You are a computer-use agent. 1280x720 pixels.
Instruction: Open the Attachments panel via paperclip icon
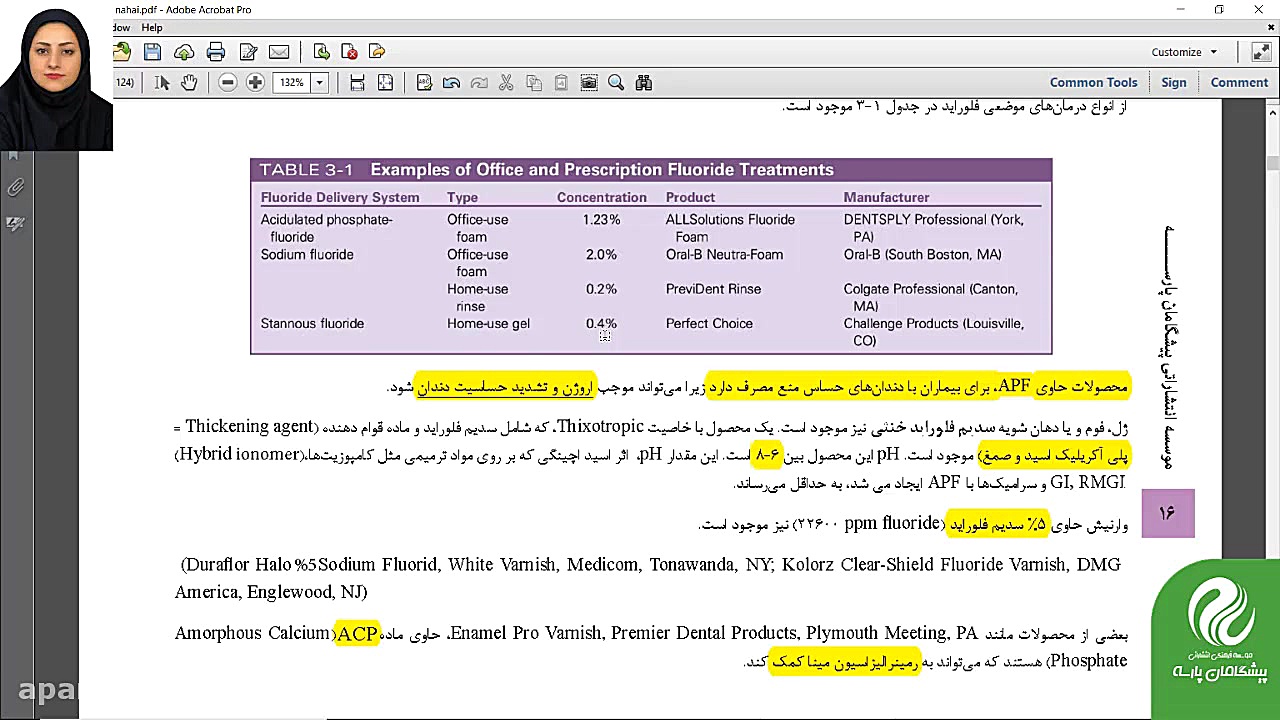16,187
